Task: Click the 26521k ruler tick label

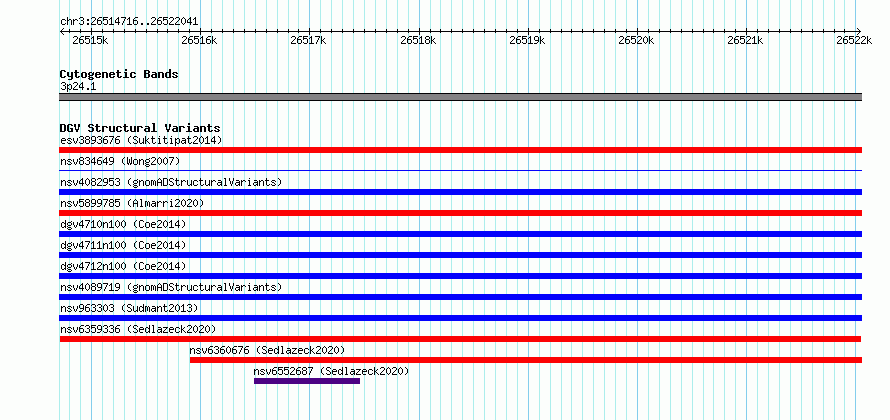Action: point(746,40)
